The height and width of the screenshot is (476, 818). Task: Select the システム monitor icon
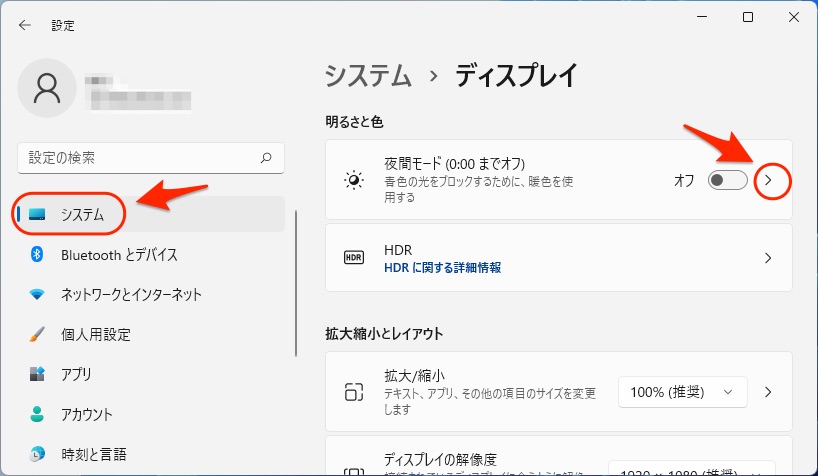click(37, 214)
